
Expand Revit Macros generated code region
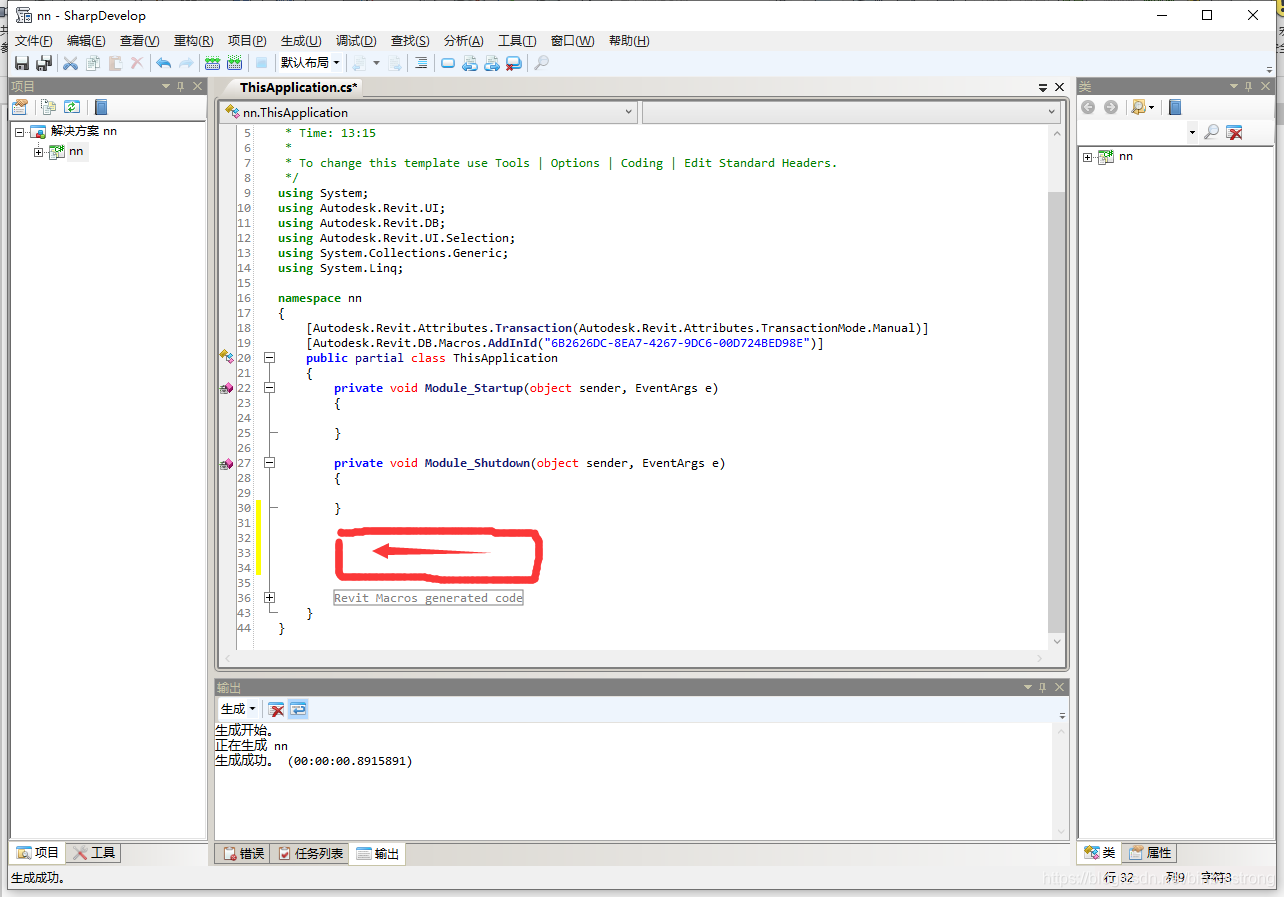coord(269,598)
